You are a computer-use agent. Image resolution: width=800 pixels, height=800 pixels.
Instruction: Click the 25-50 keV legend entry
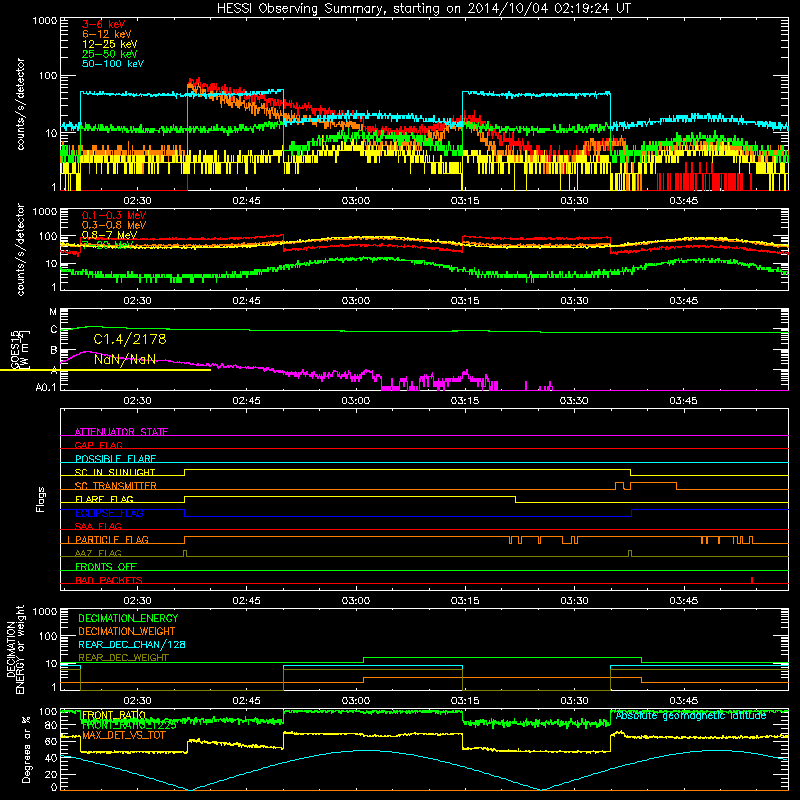tap(110, 54)
